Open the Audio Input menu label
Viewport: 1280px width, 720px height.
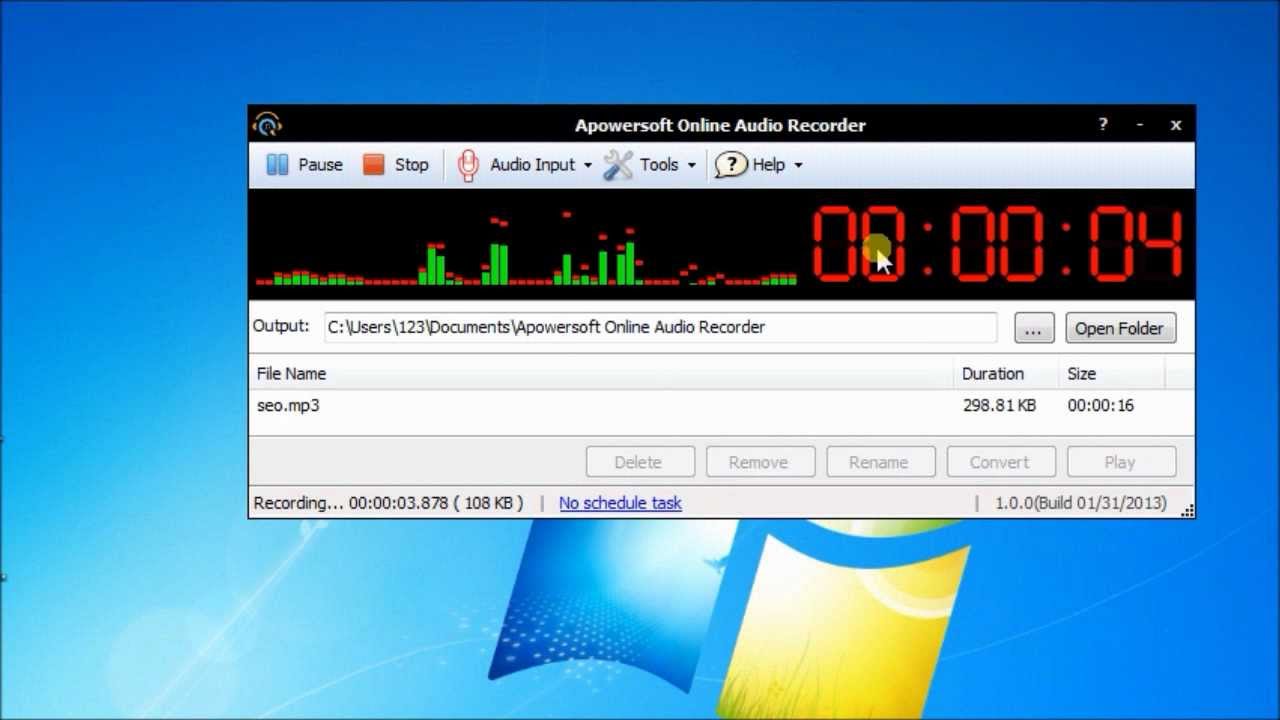tap(532, 165)
